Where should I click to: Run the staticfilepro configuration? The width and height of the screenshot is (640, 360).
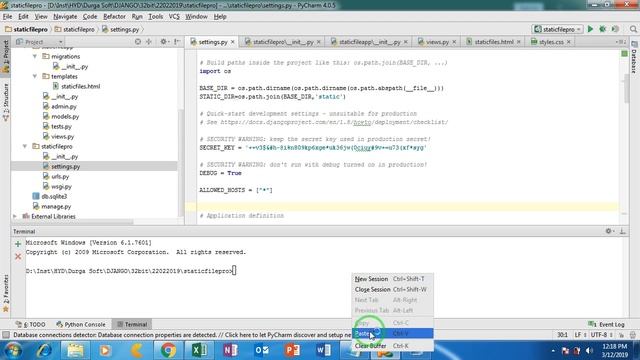pyautogui.click(x=590, y=29)
